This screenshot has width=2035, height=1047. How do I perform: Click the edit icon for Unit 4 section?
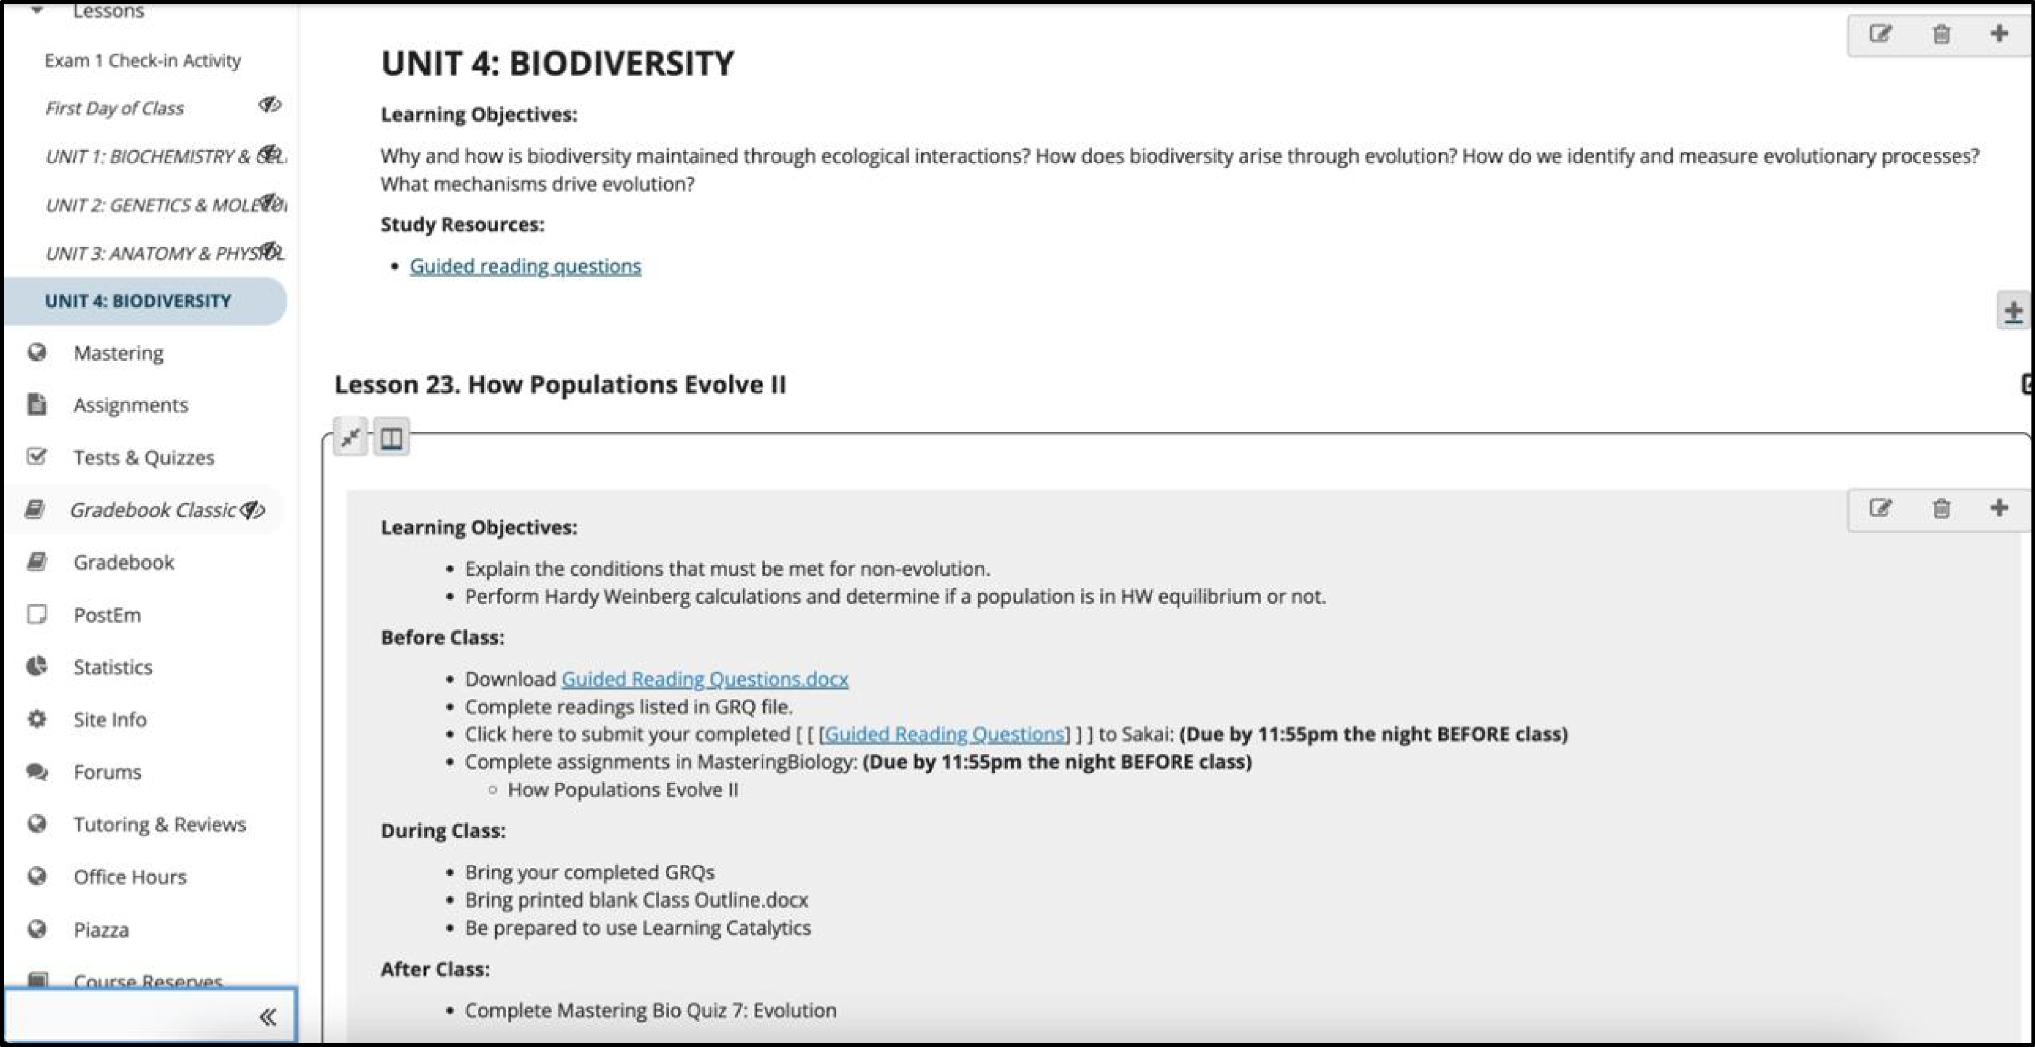tap(1880, 35)
